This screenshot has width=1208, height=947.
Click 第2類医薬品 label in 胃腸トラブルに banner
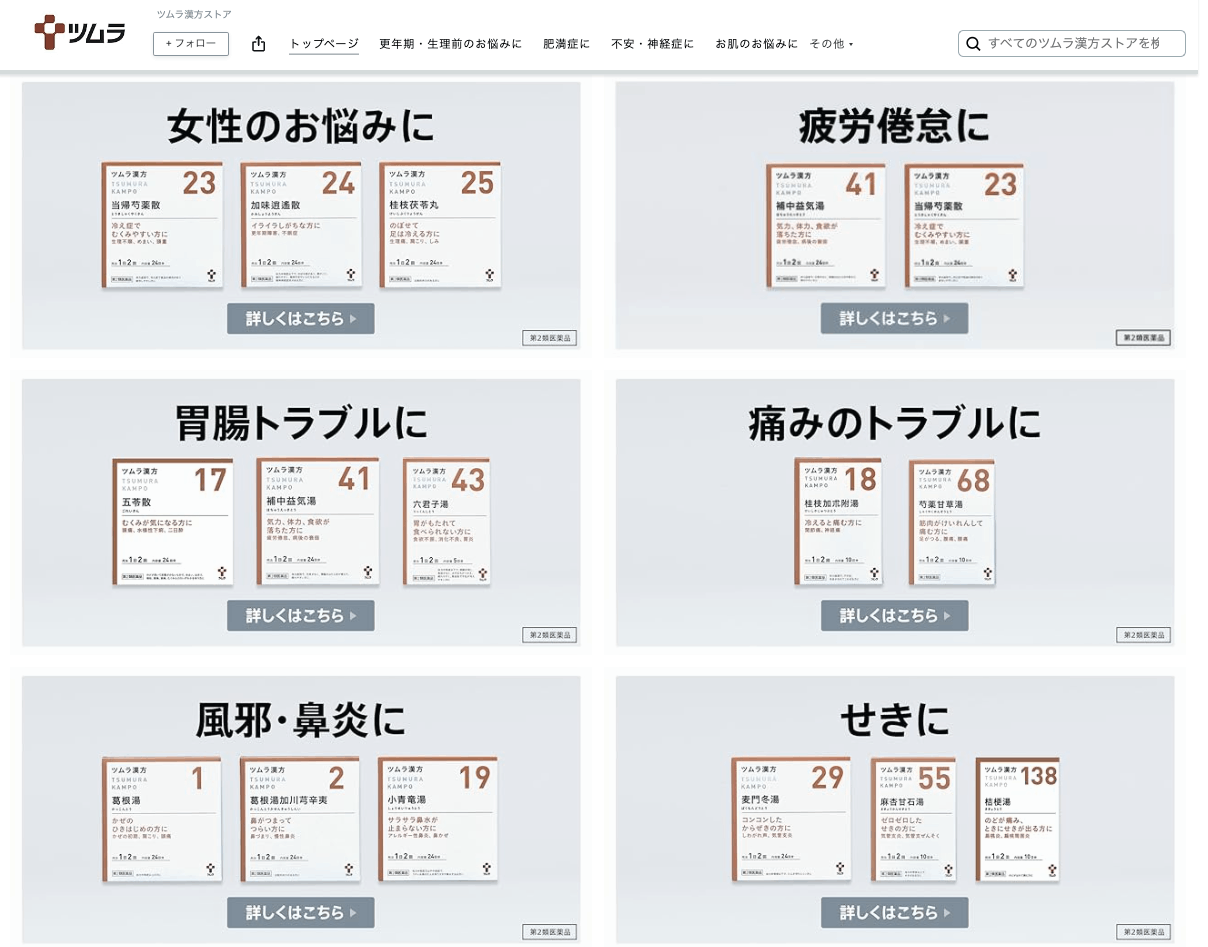(x=549, y=635)
